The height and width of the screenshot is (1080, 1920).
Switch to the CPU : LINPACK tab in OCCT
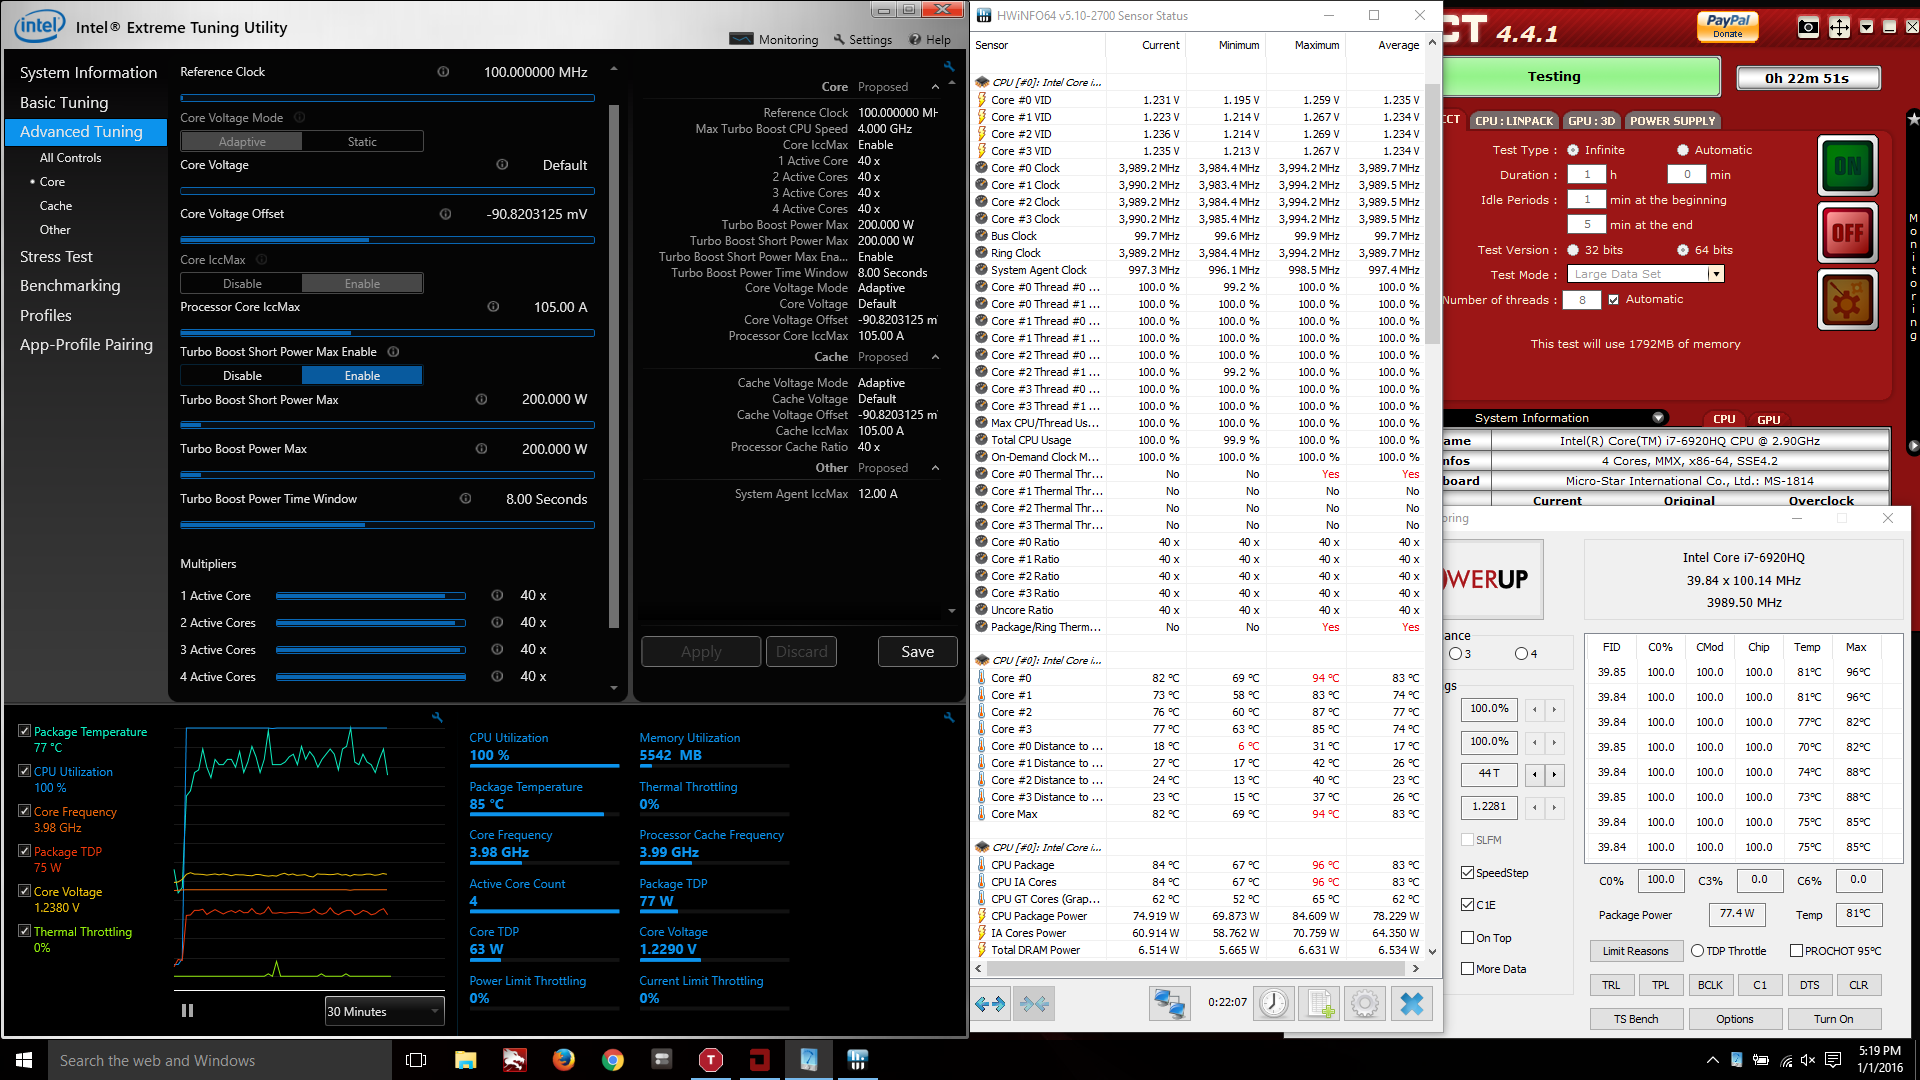point(1514,121)
